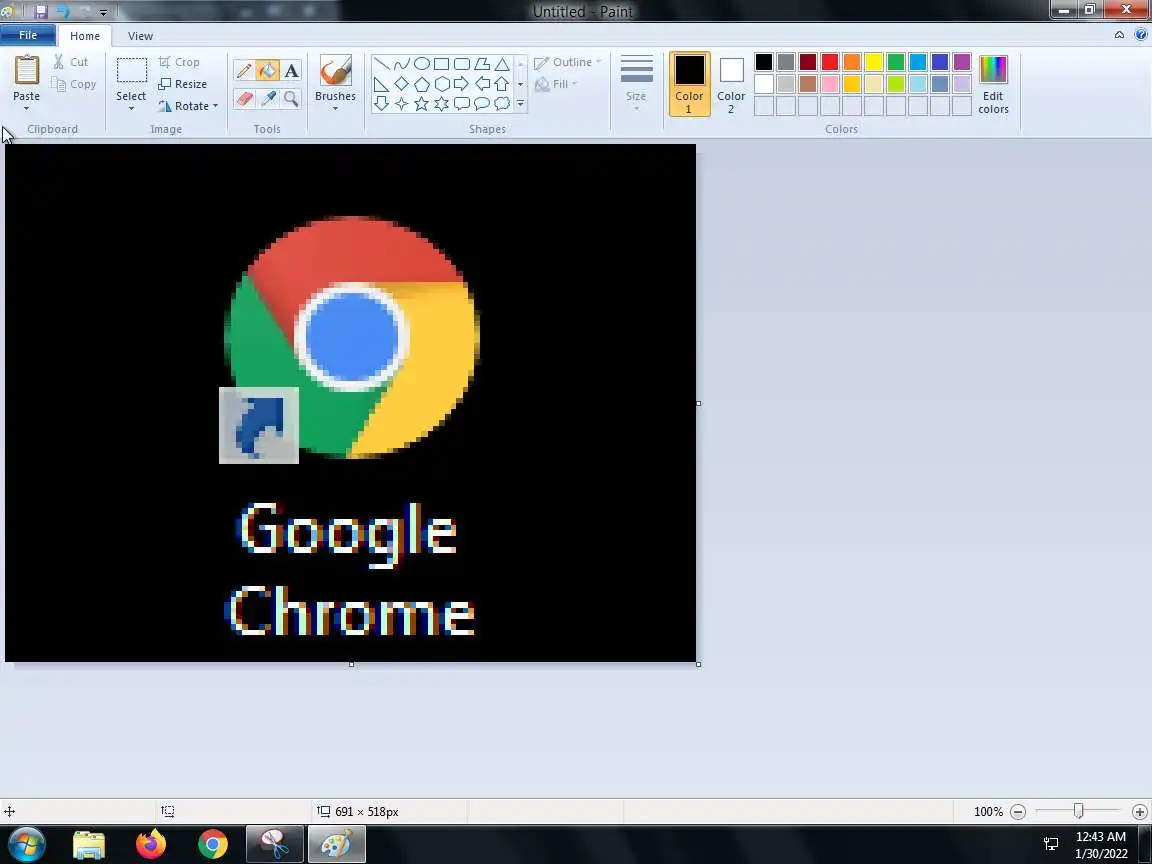
Task: Choose the Down arrow shape
Action: pyautogui.click(x=381, y=104)
